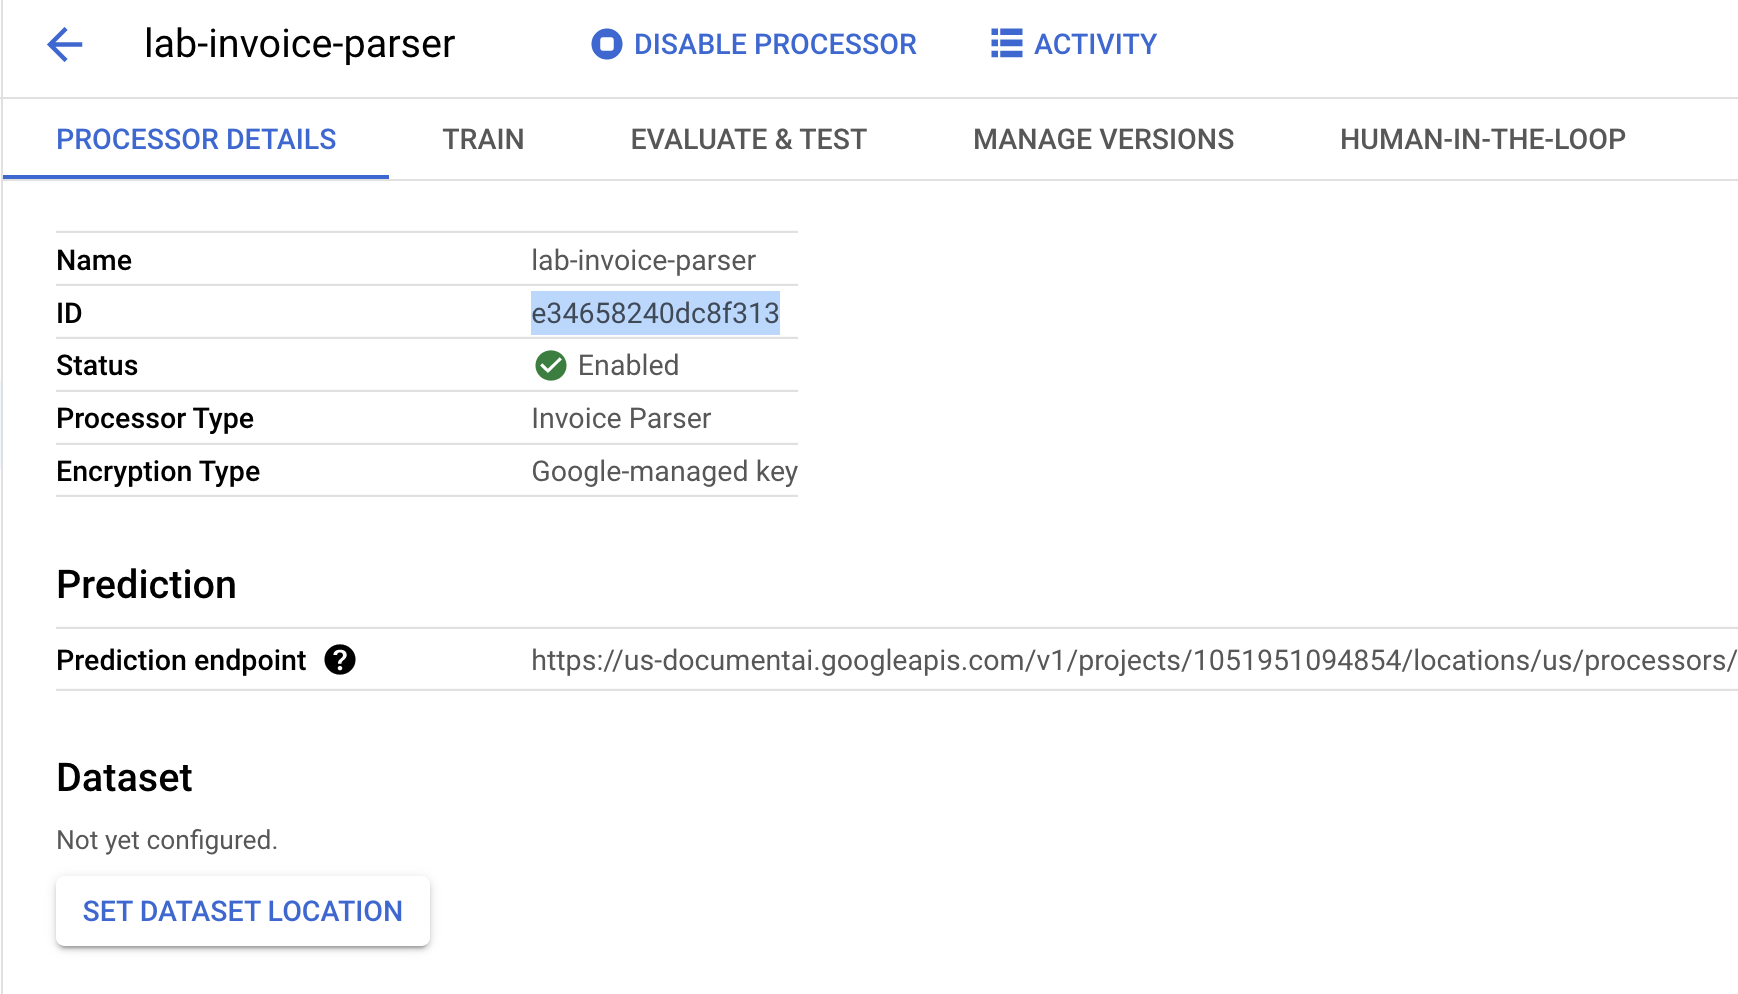Click the Dataset section heading

click(124, 777)
